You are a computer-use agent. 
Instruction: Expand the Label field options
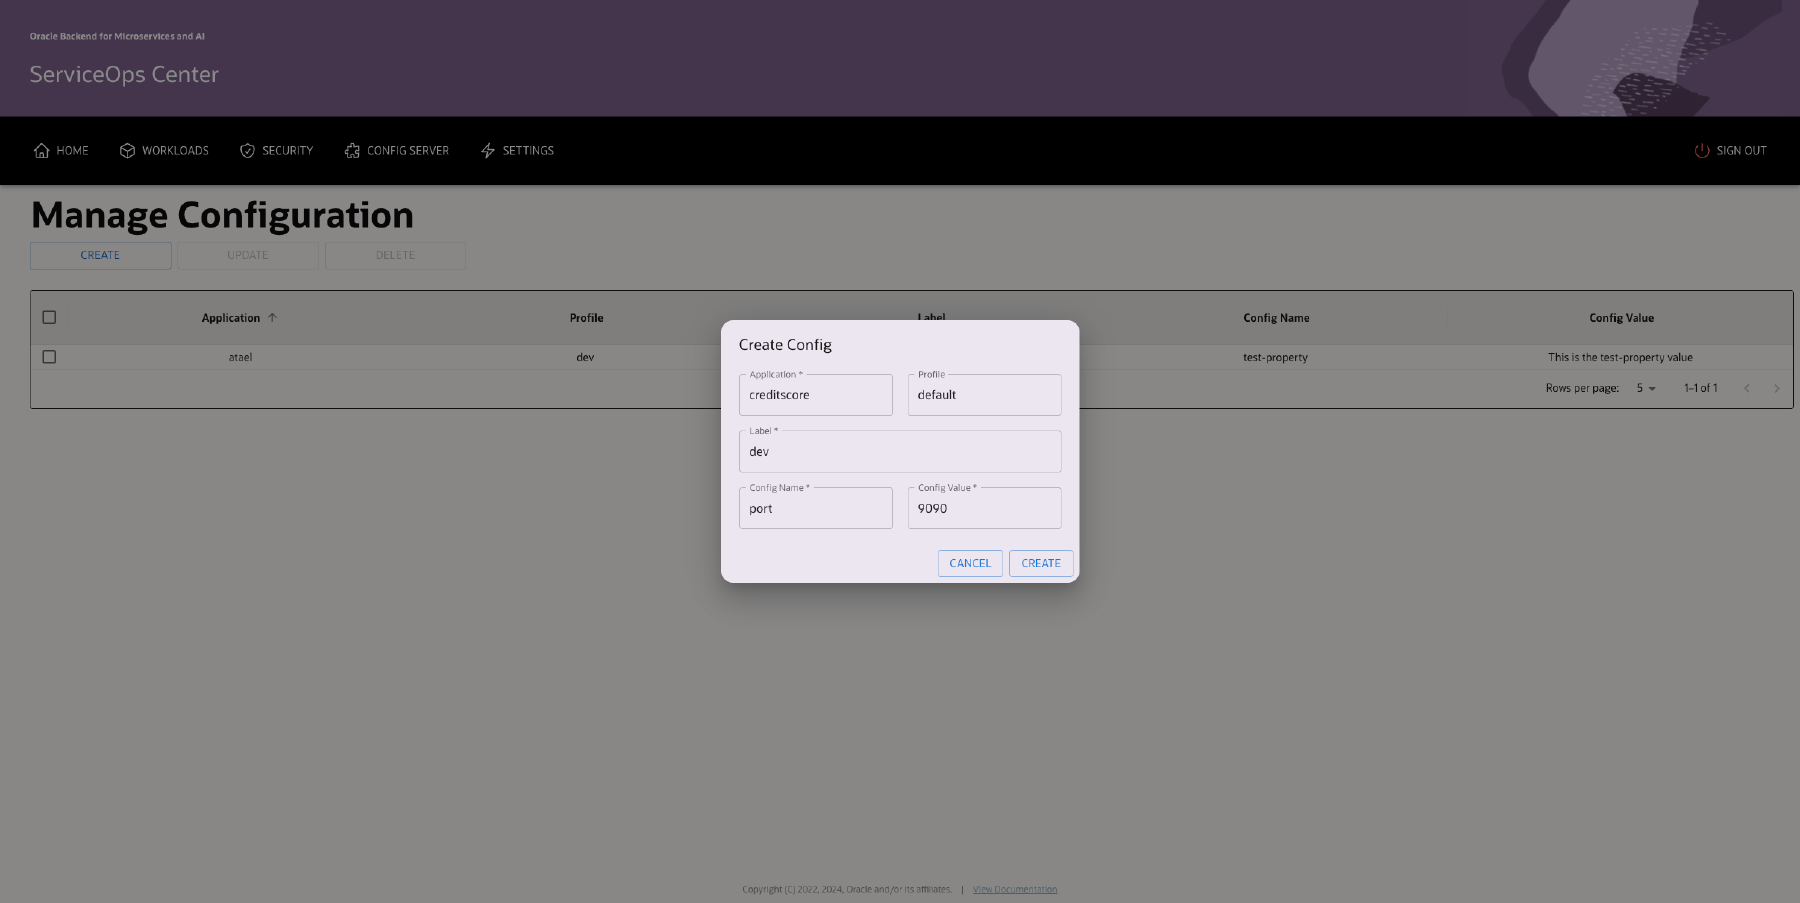click(x=899, y=451)
